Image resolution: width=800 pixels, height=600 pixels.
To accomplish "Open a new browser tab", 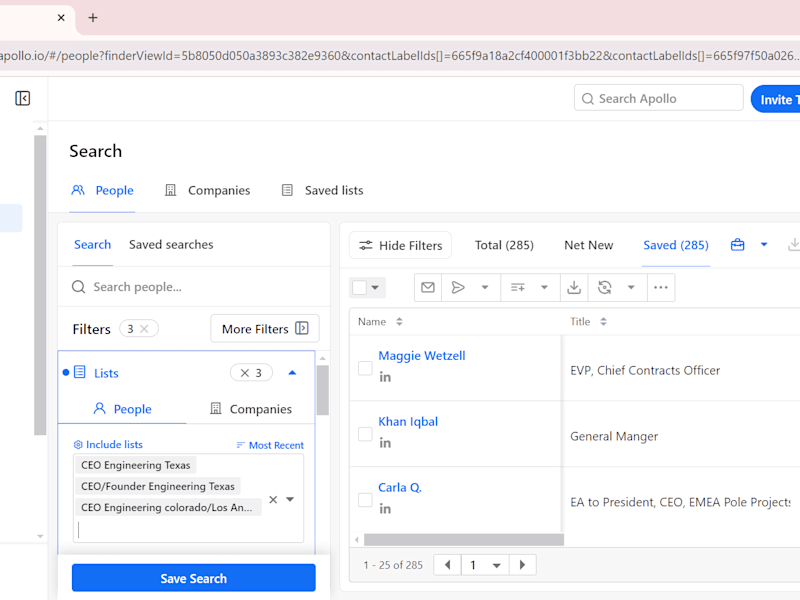I will pyautogui.click(x=92, y=18).
